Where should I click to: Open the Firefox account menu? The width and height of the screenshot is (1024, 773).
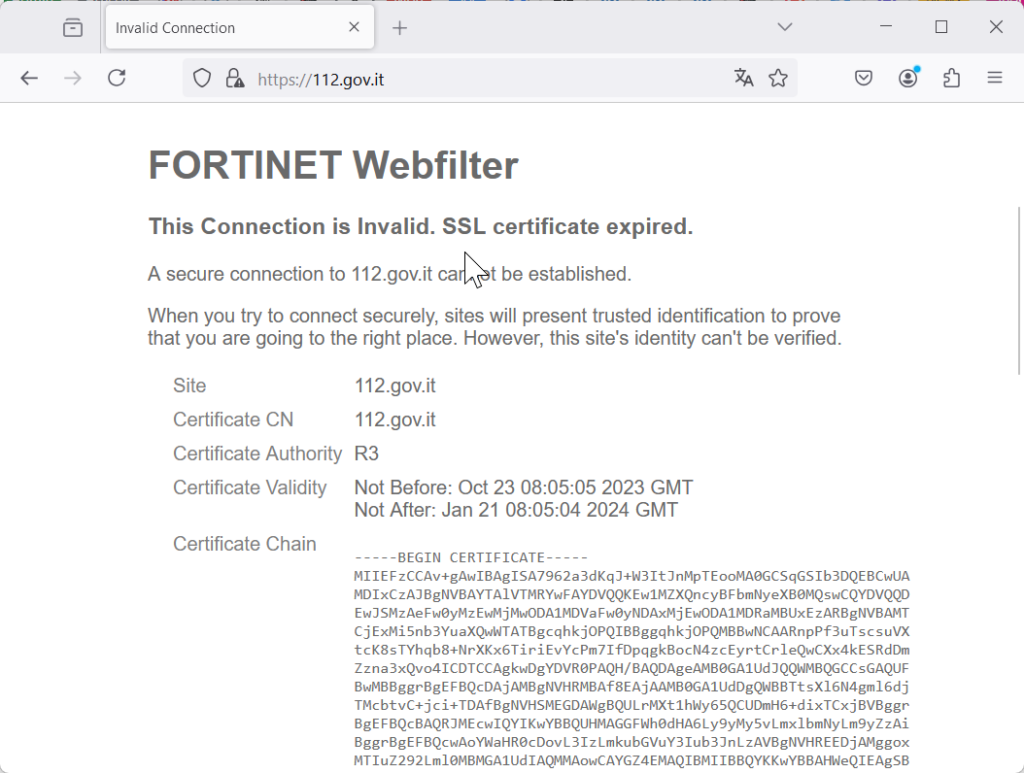pyautogui.click(x=908, y=79)
